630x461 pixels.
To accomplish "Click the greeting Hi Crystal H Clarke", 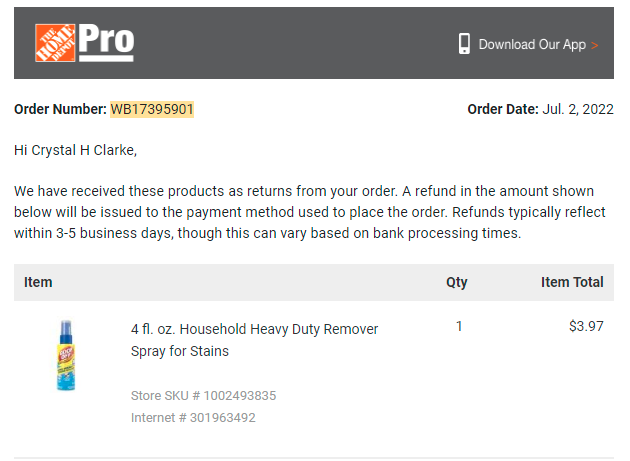I will click(x=76, y=150).
